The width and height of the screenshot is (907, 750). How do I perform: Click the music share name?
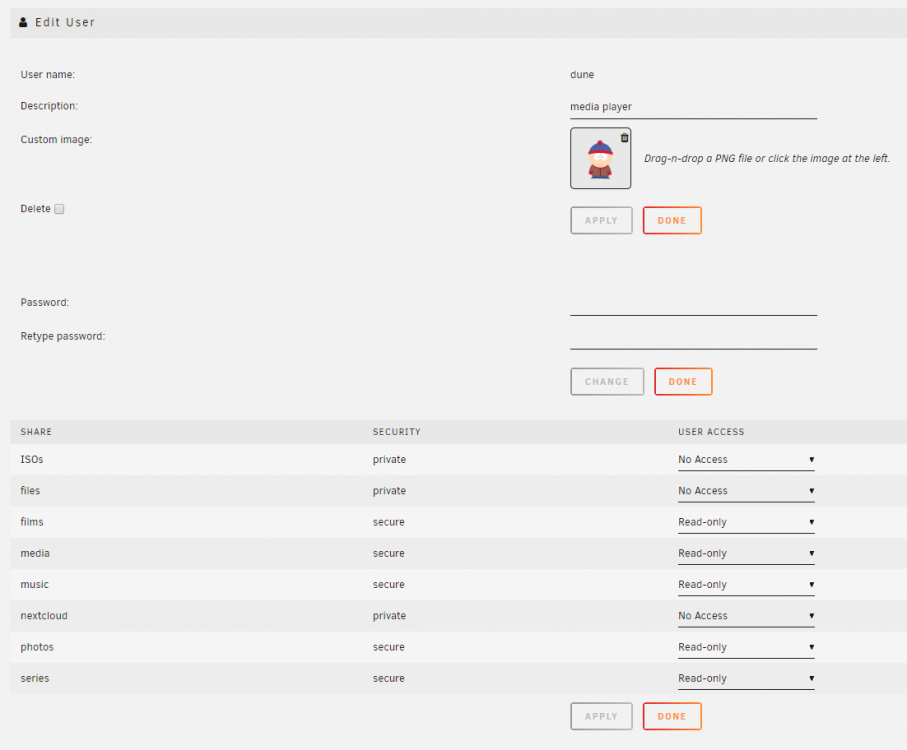[x=34, y=585]
